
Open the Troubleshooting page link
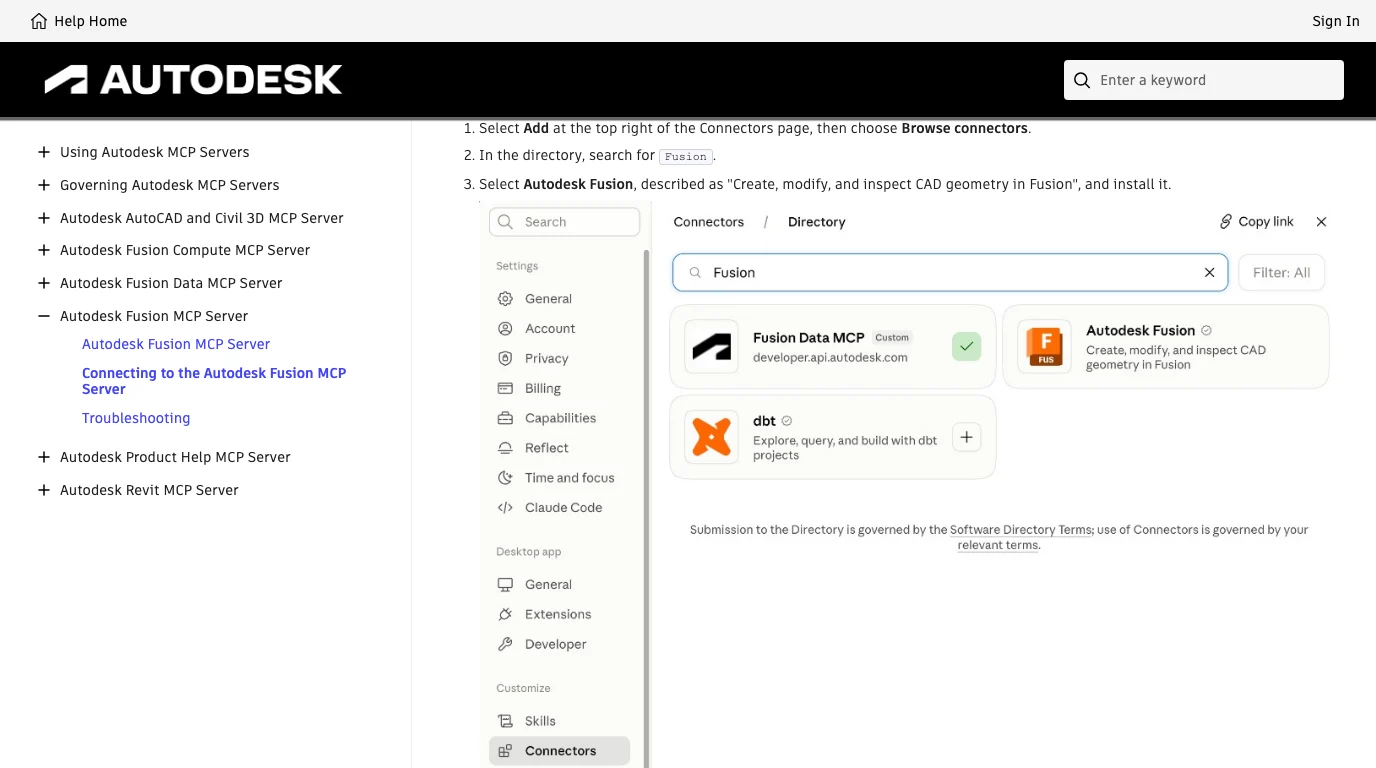pos(136,418)
